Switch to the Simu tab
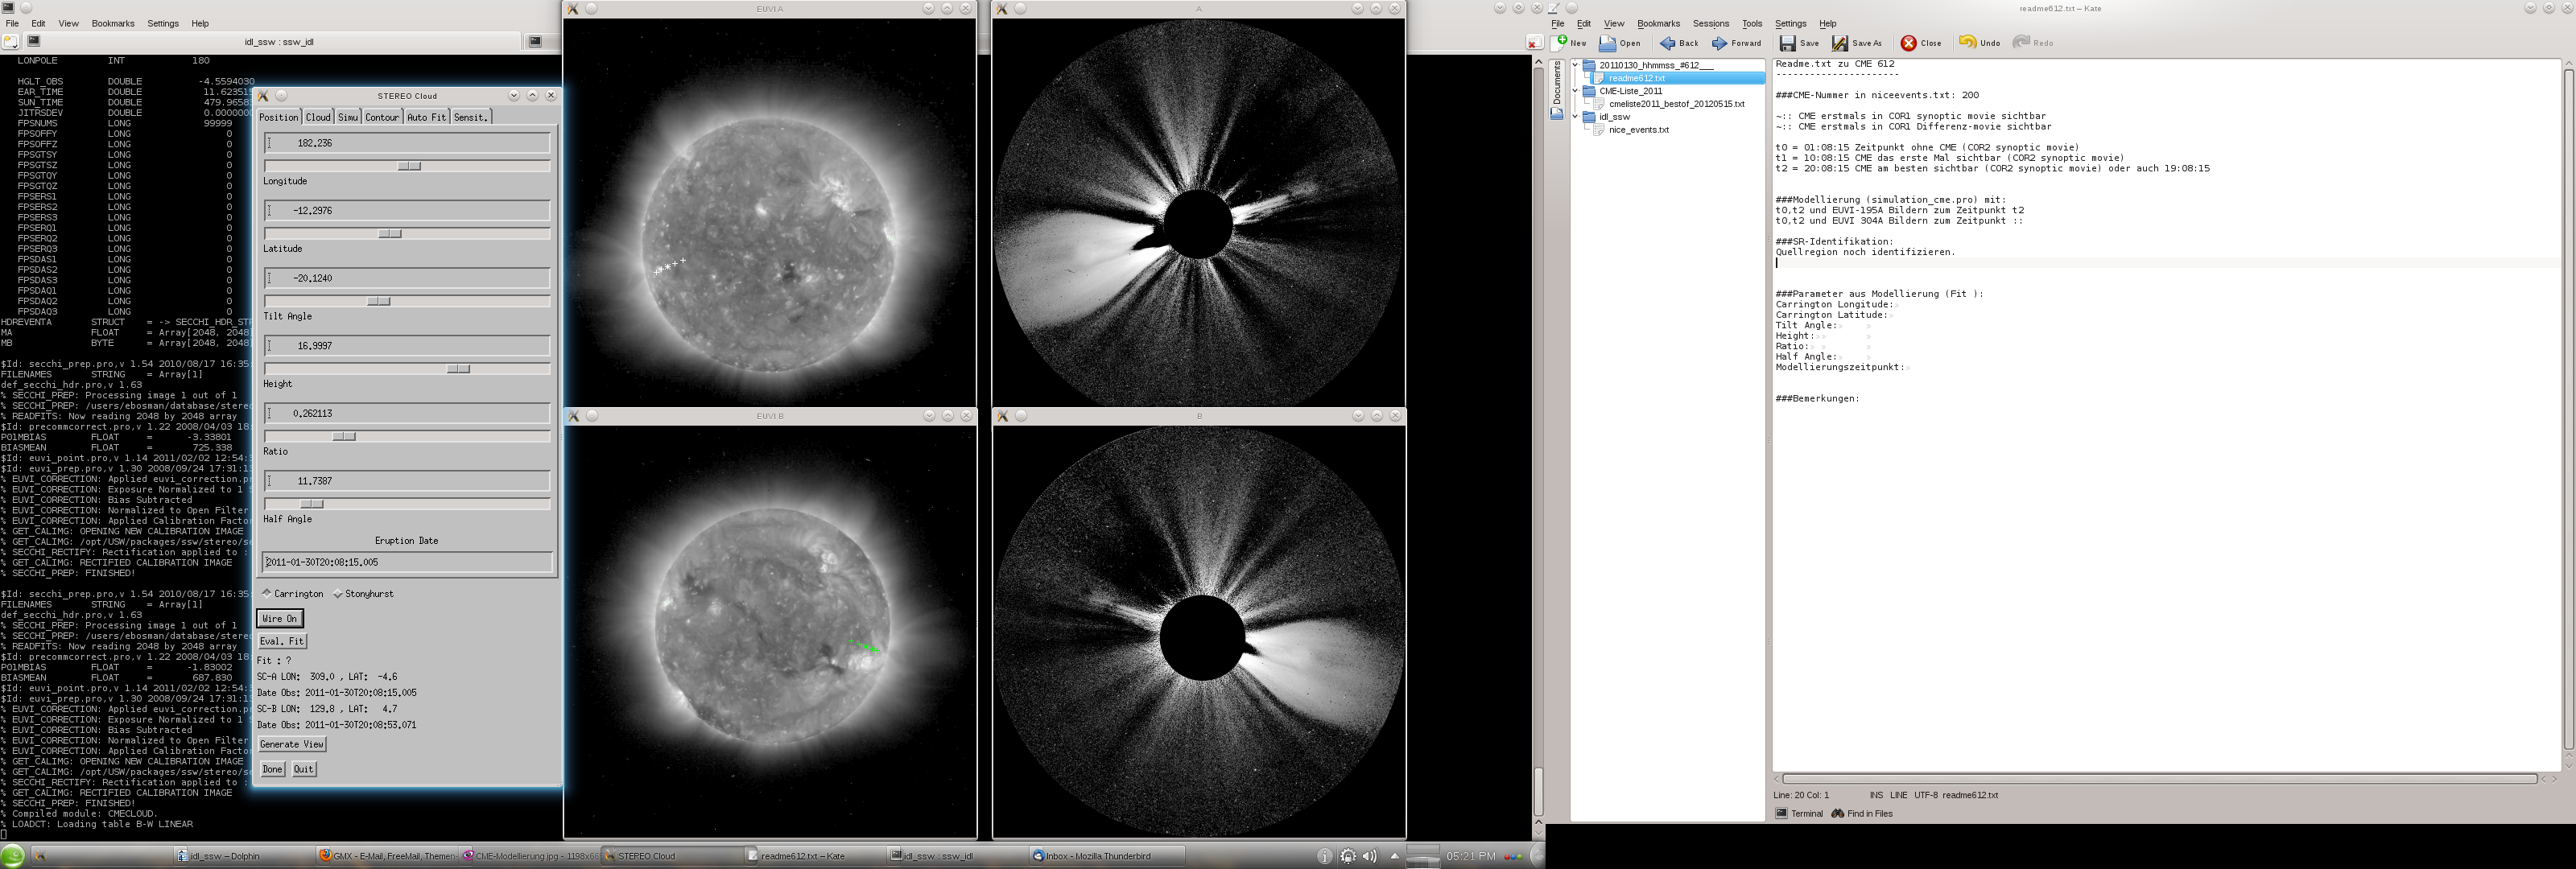This screenshot has height=869, width=2576. tap(348, 117)
